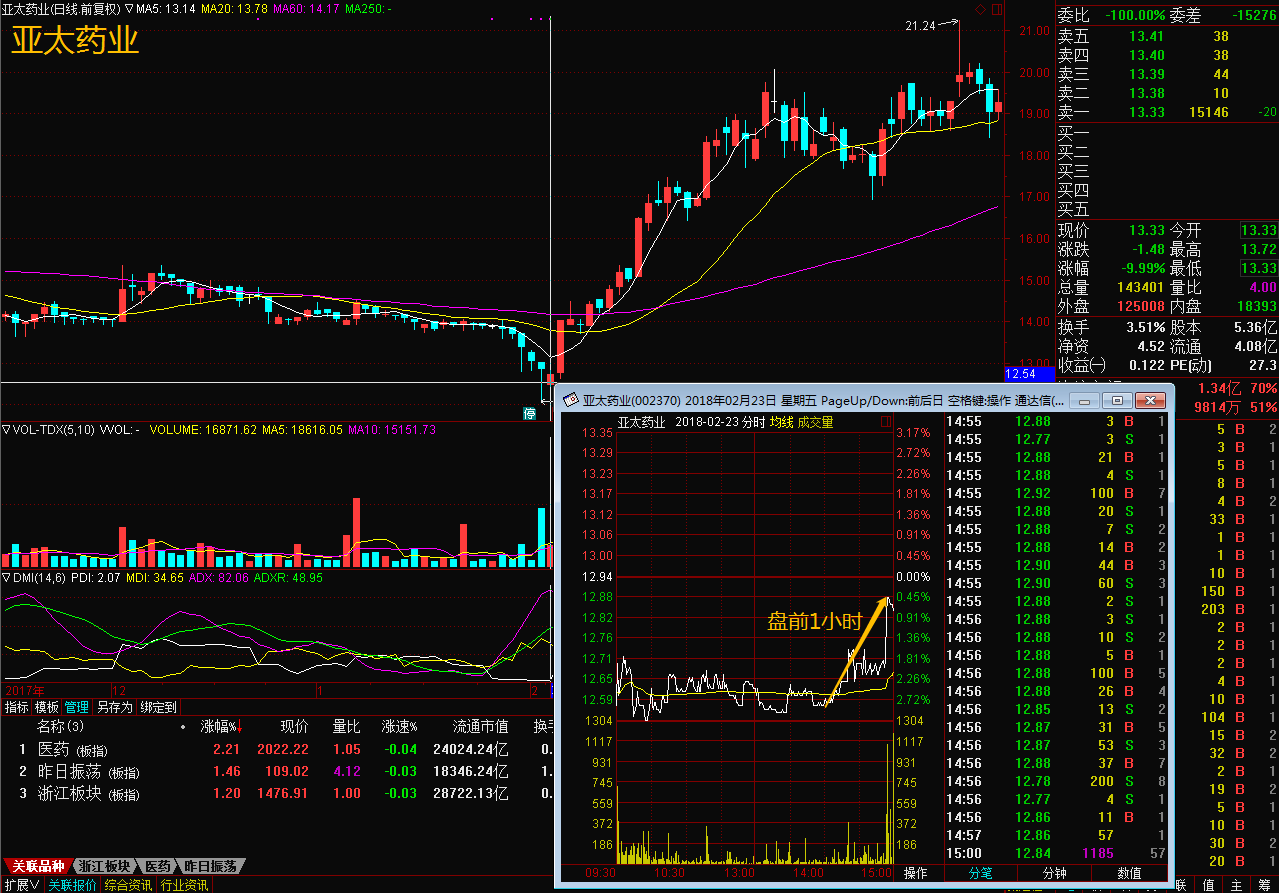Click the blue 停 marker under K-line chart
Image resolution: width=1279 pixels, height=893 pixels.
pyautogui.click(x=529, y=413)
